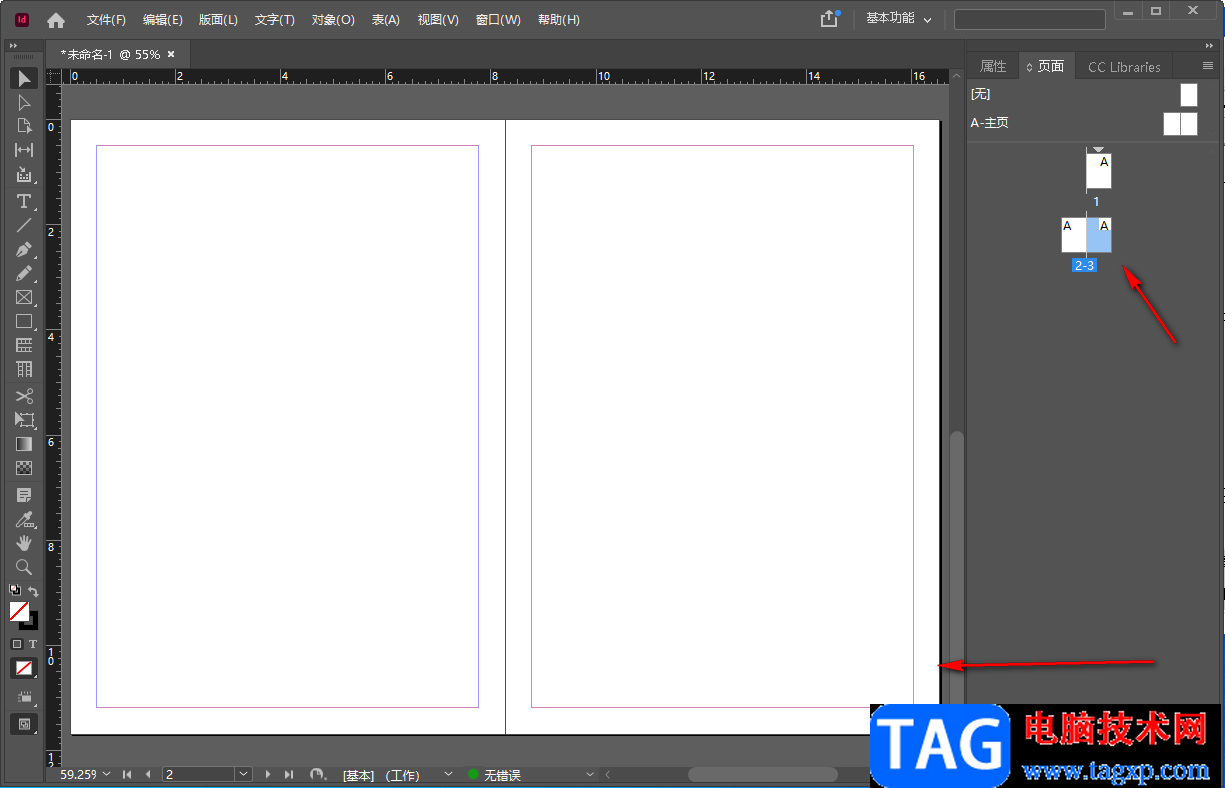The height and width of the screenshot is (788, 1225).
Task: Select the Eyedropper tool
Action: click(x=24, y=519)
